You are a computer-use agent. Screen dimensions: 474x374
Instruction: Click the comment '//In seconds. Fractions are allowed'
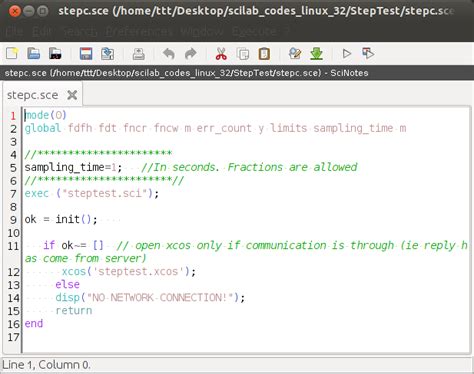(x=249, y=167)
